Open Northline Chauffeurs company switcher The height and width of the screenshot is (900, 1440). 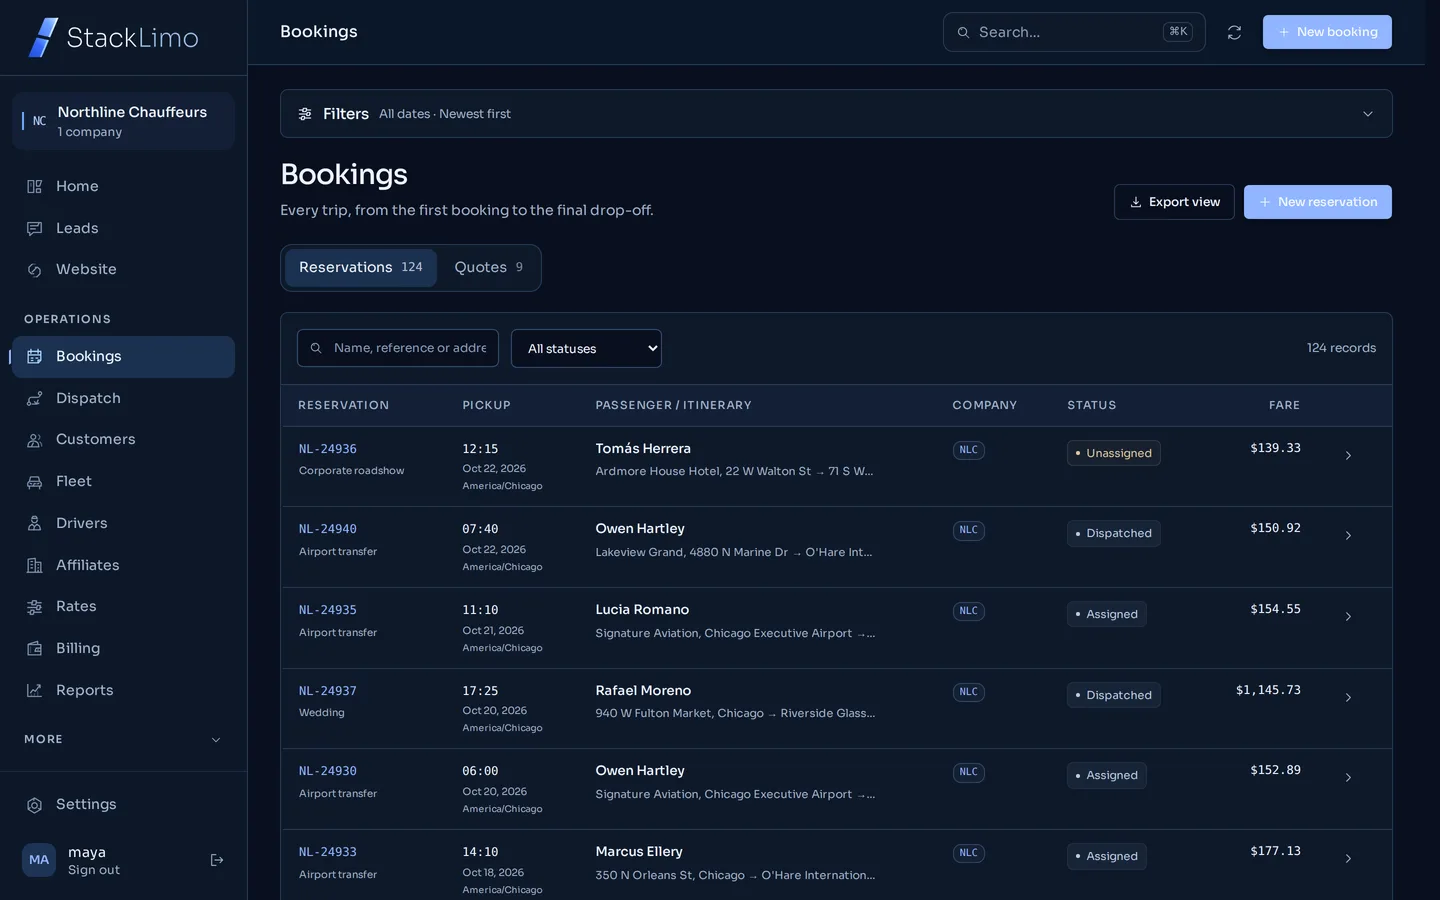(123, 121)
